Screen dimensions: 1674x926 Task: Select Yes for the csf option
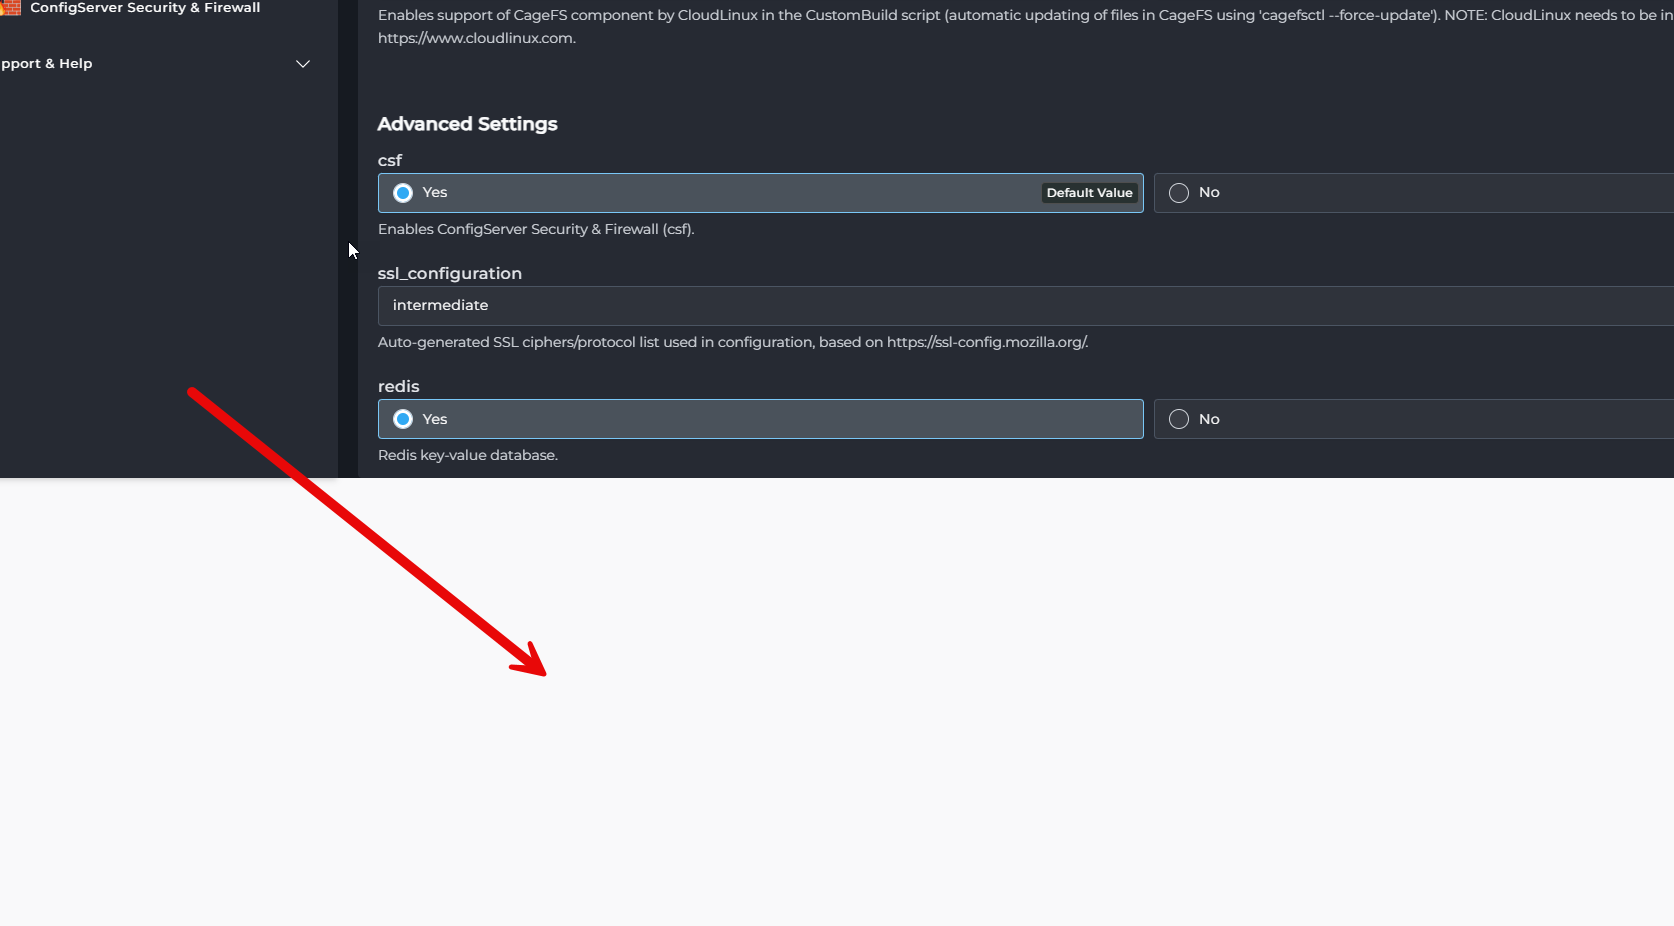[x=403, y=193]
